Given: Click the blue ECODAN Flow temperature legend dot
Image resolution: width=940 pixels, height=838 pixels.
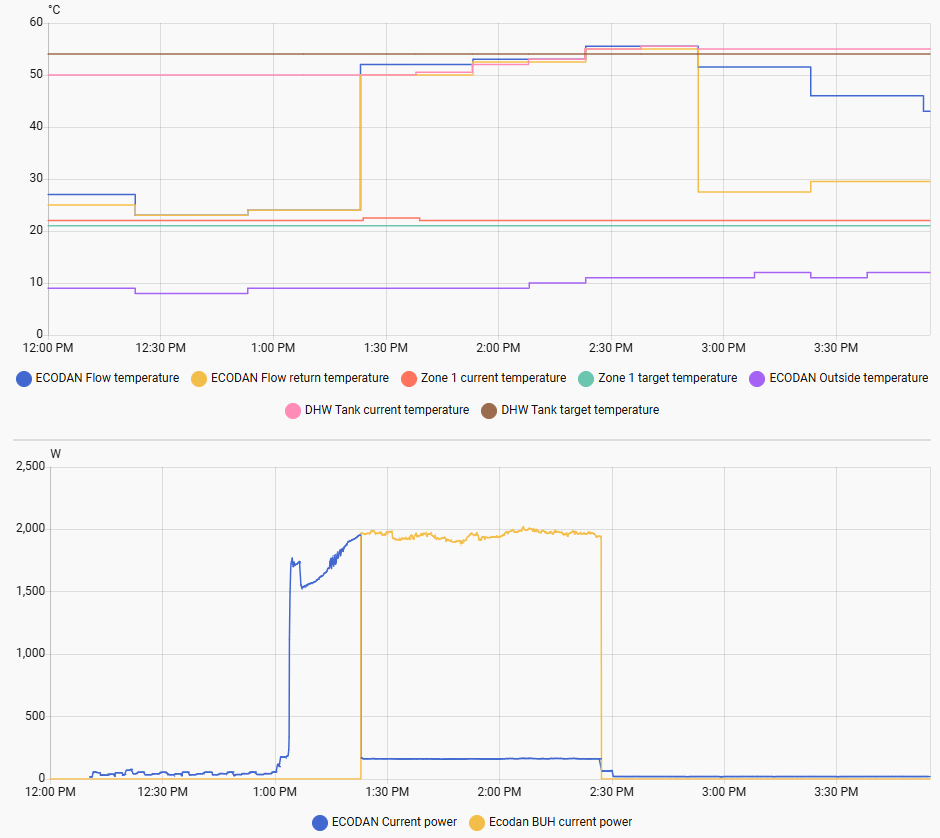Looking at the screenshot, I should coord(24,378).
